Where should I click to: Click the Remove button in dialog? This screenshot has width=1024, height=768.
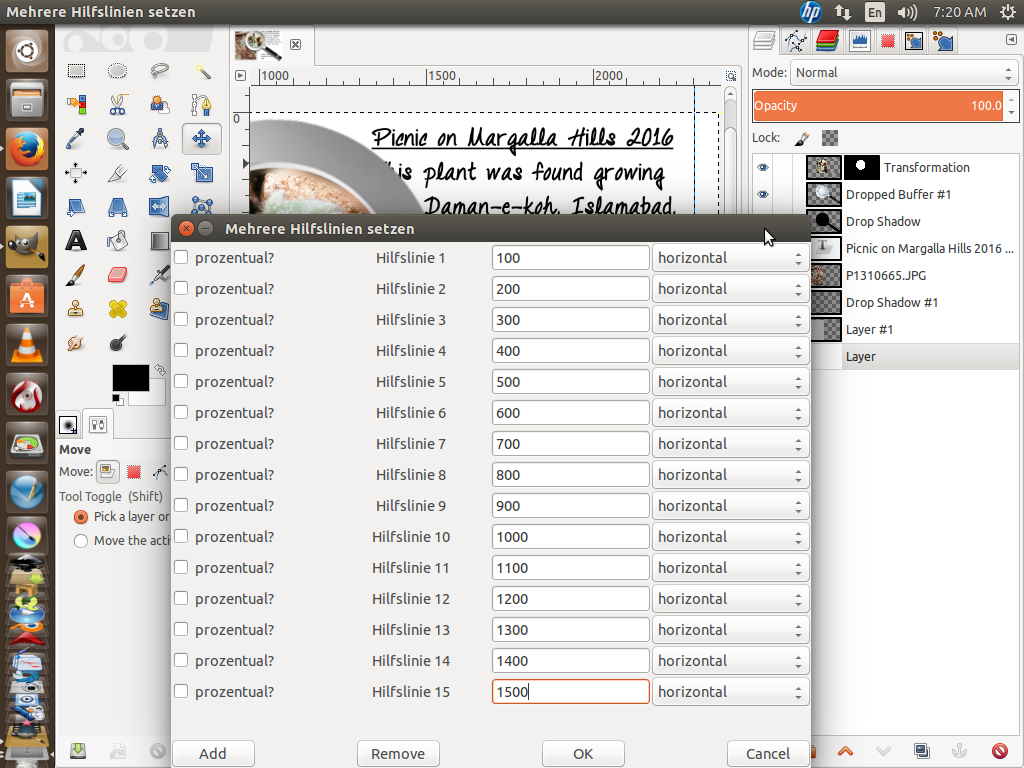tap(398, 754)
